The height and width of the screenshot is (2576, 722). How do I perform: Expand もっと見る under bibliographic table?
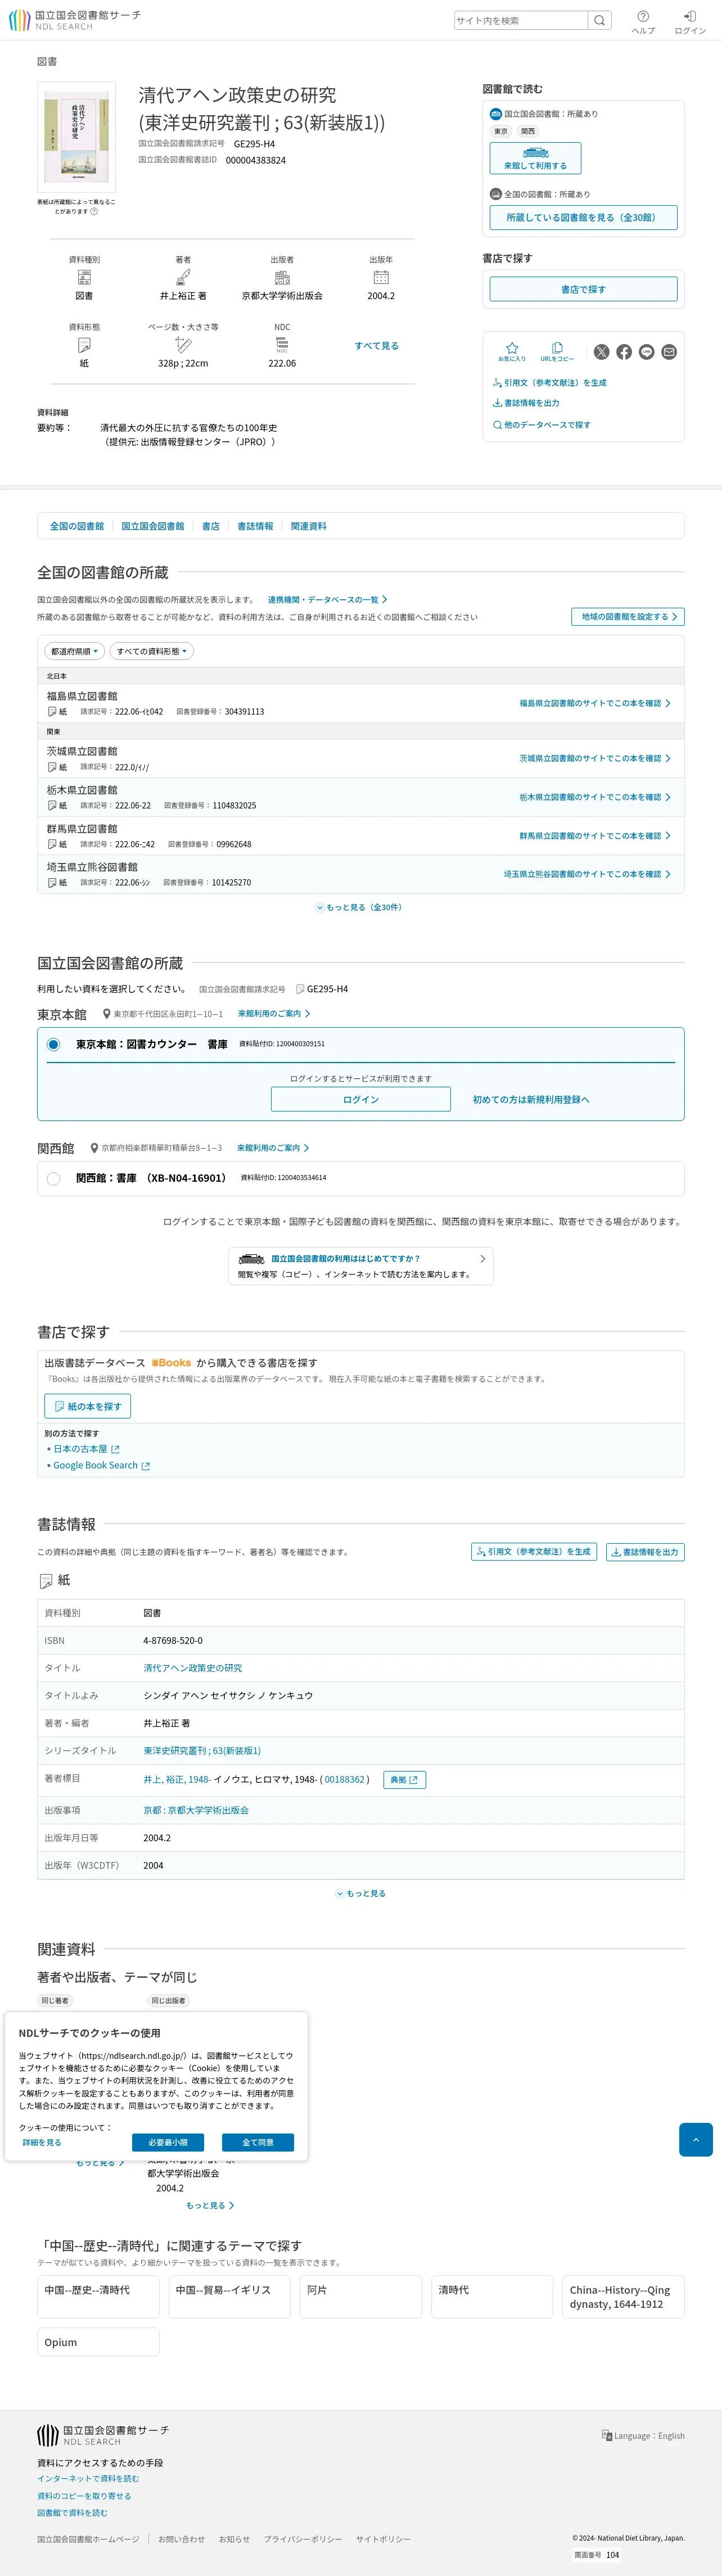coord(361,1893)
